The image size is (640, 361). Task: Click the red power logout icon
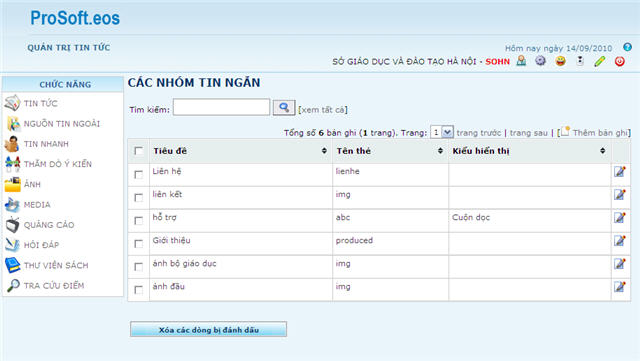coord(619,61)
